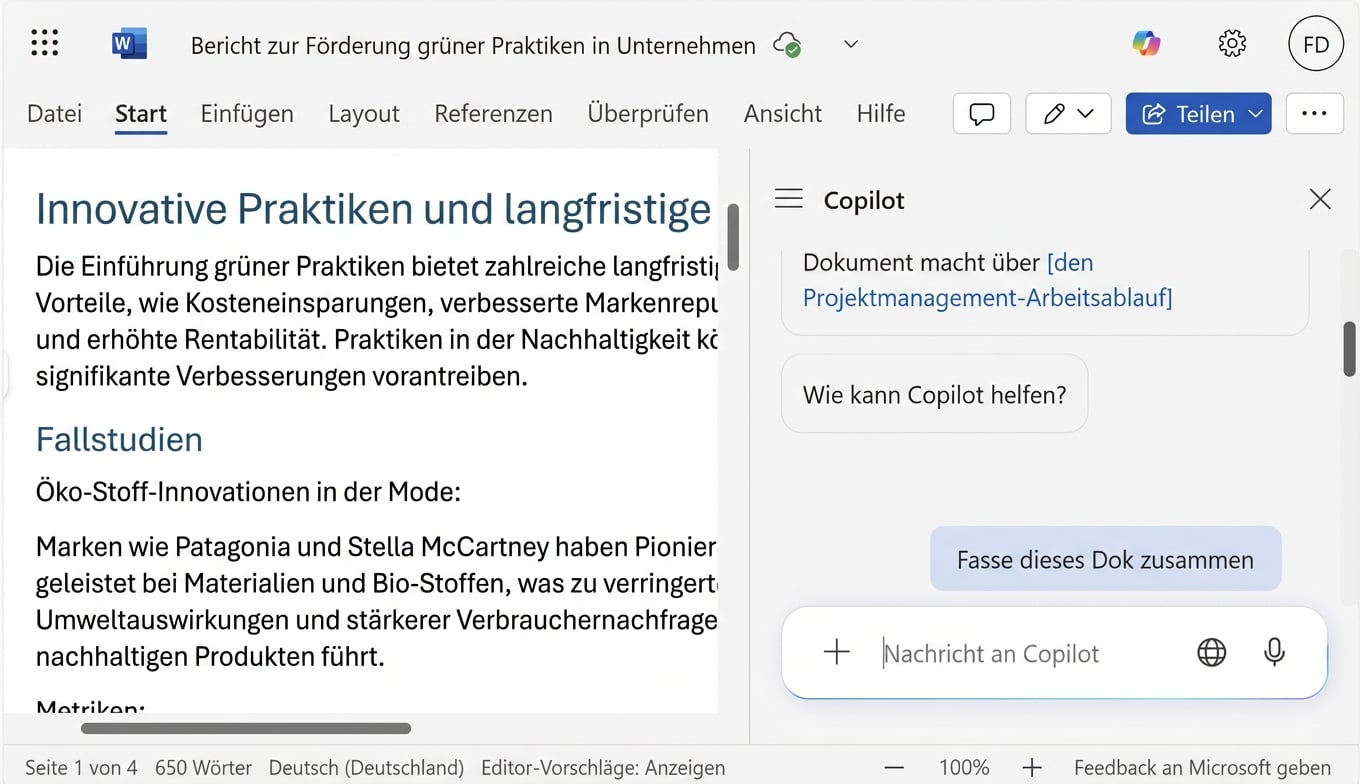Open the app launcher waffle icon

click(x=43, y=43)
